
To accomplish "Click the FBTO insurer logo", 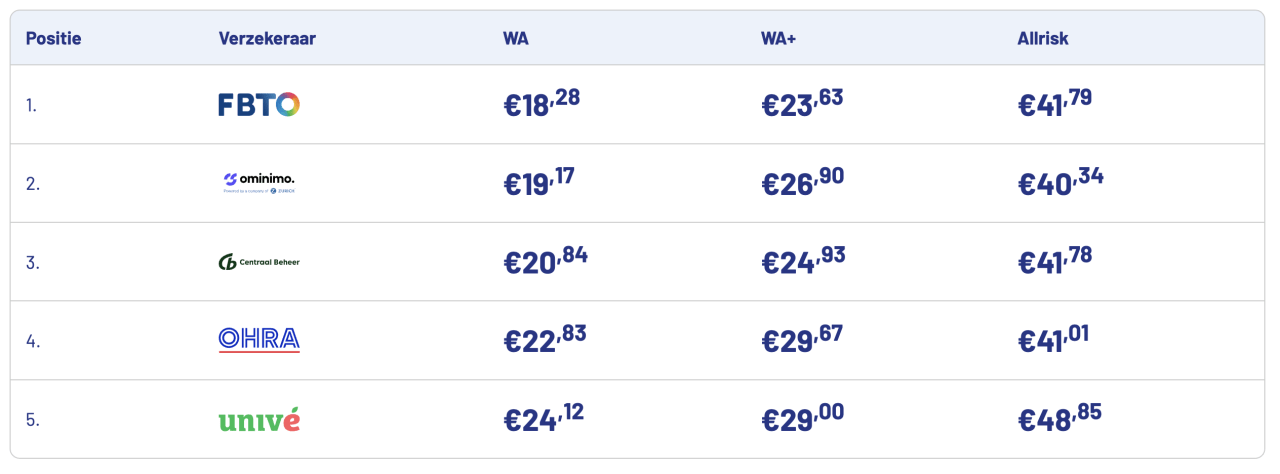I will pyautogui.click(x=259, y=104).
